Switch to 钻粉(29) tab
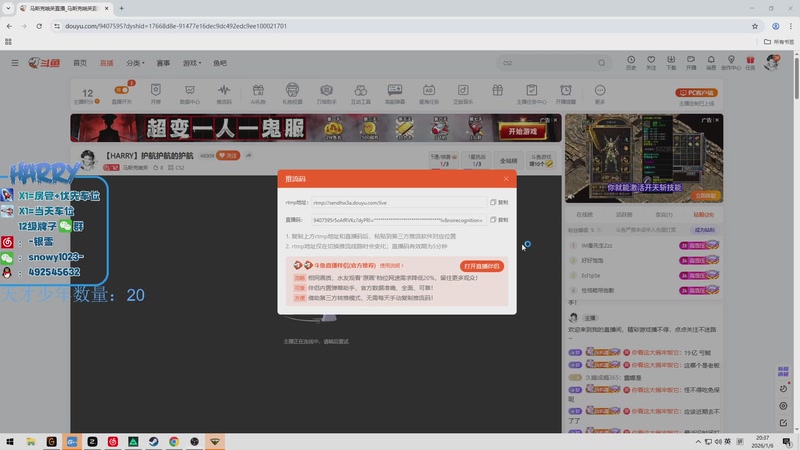 click(704, 214)
